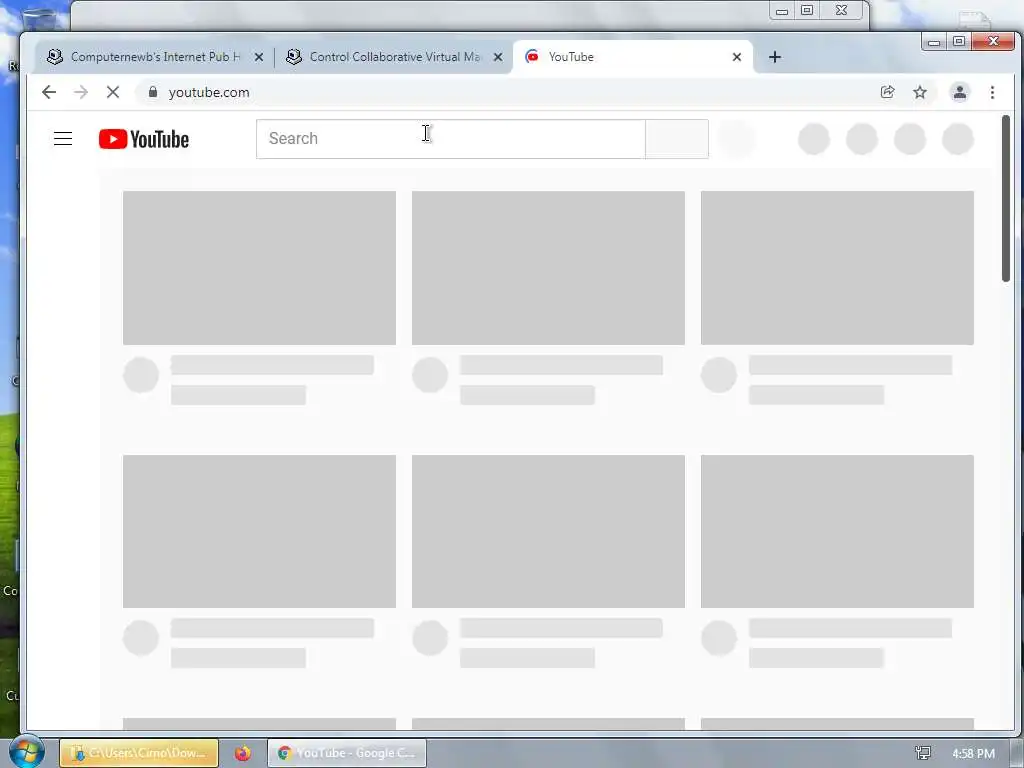The image size is (1024, 768).
Task: Go back using the browser back arrow
Action: tap(49, 92)
